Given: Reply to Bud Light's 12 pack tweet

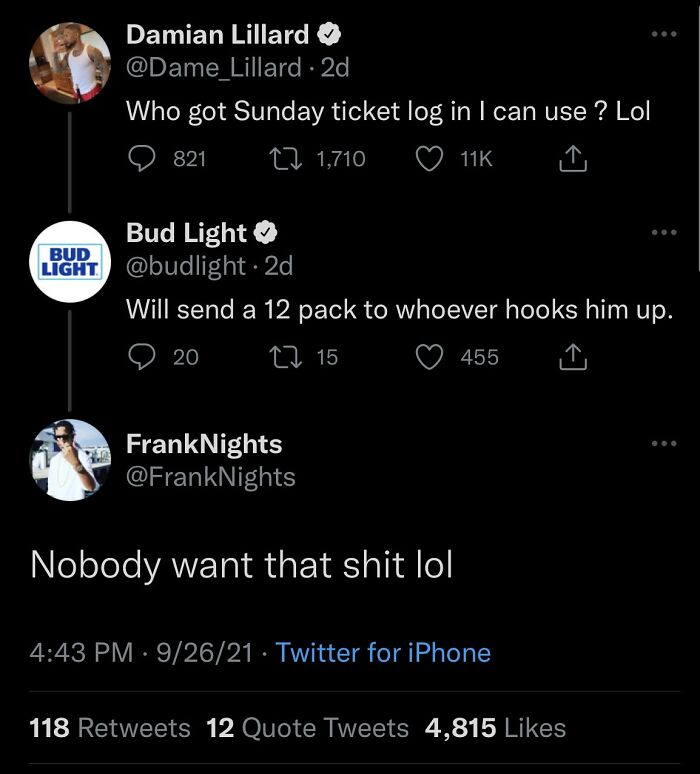Looking at the screenshot, I should [142, 356].
